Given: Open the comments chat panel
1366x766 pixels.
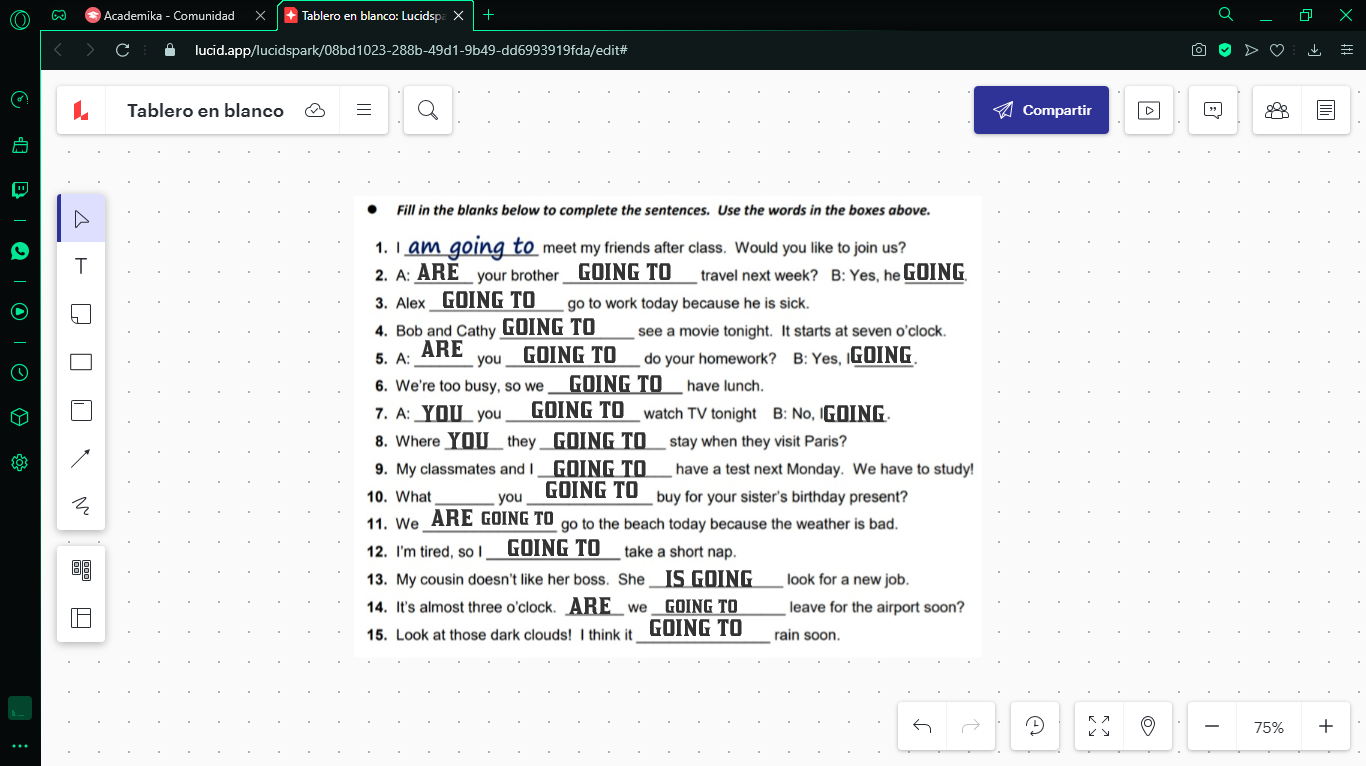Looking at the screenshot, I should tap(1213, 110).
